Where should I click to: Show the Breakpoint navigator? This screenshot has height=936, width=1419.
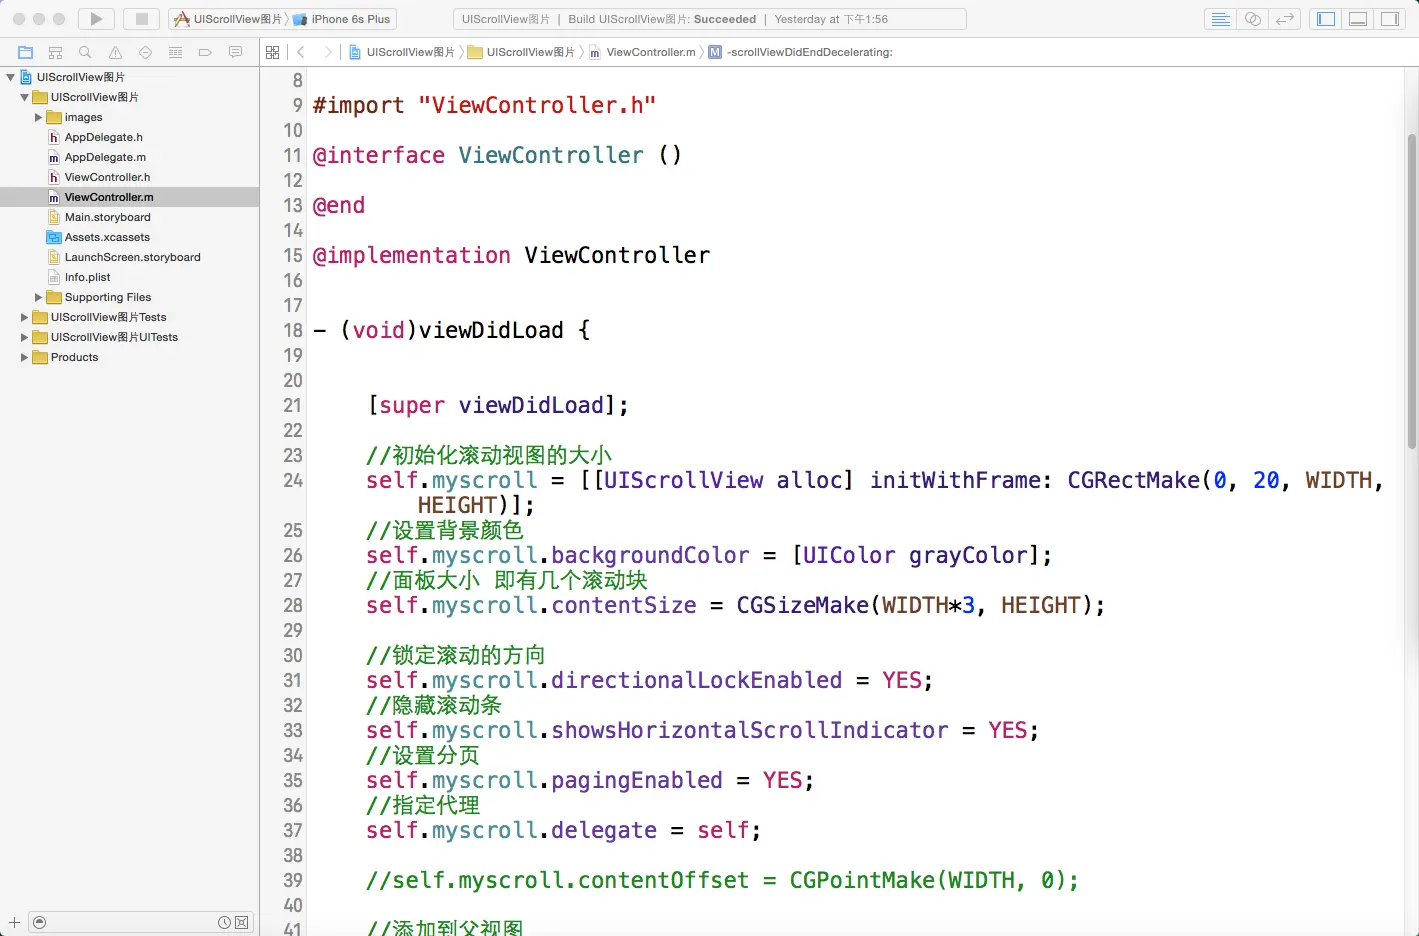205,52
